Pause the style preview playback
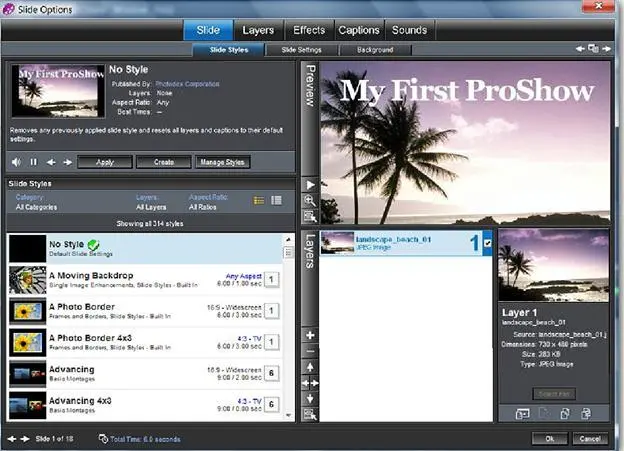 33,162
